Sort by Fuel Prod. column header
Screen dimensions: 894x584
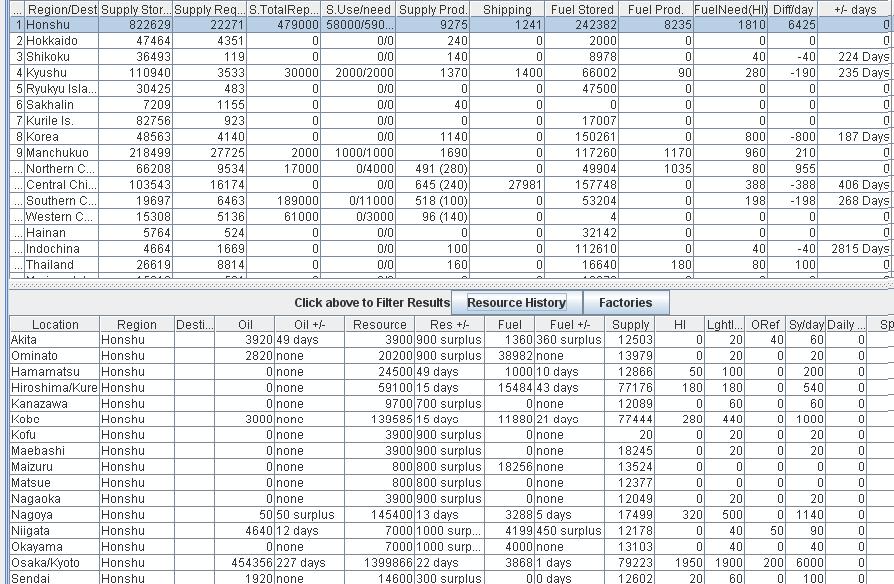pos(656,9)
